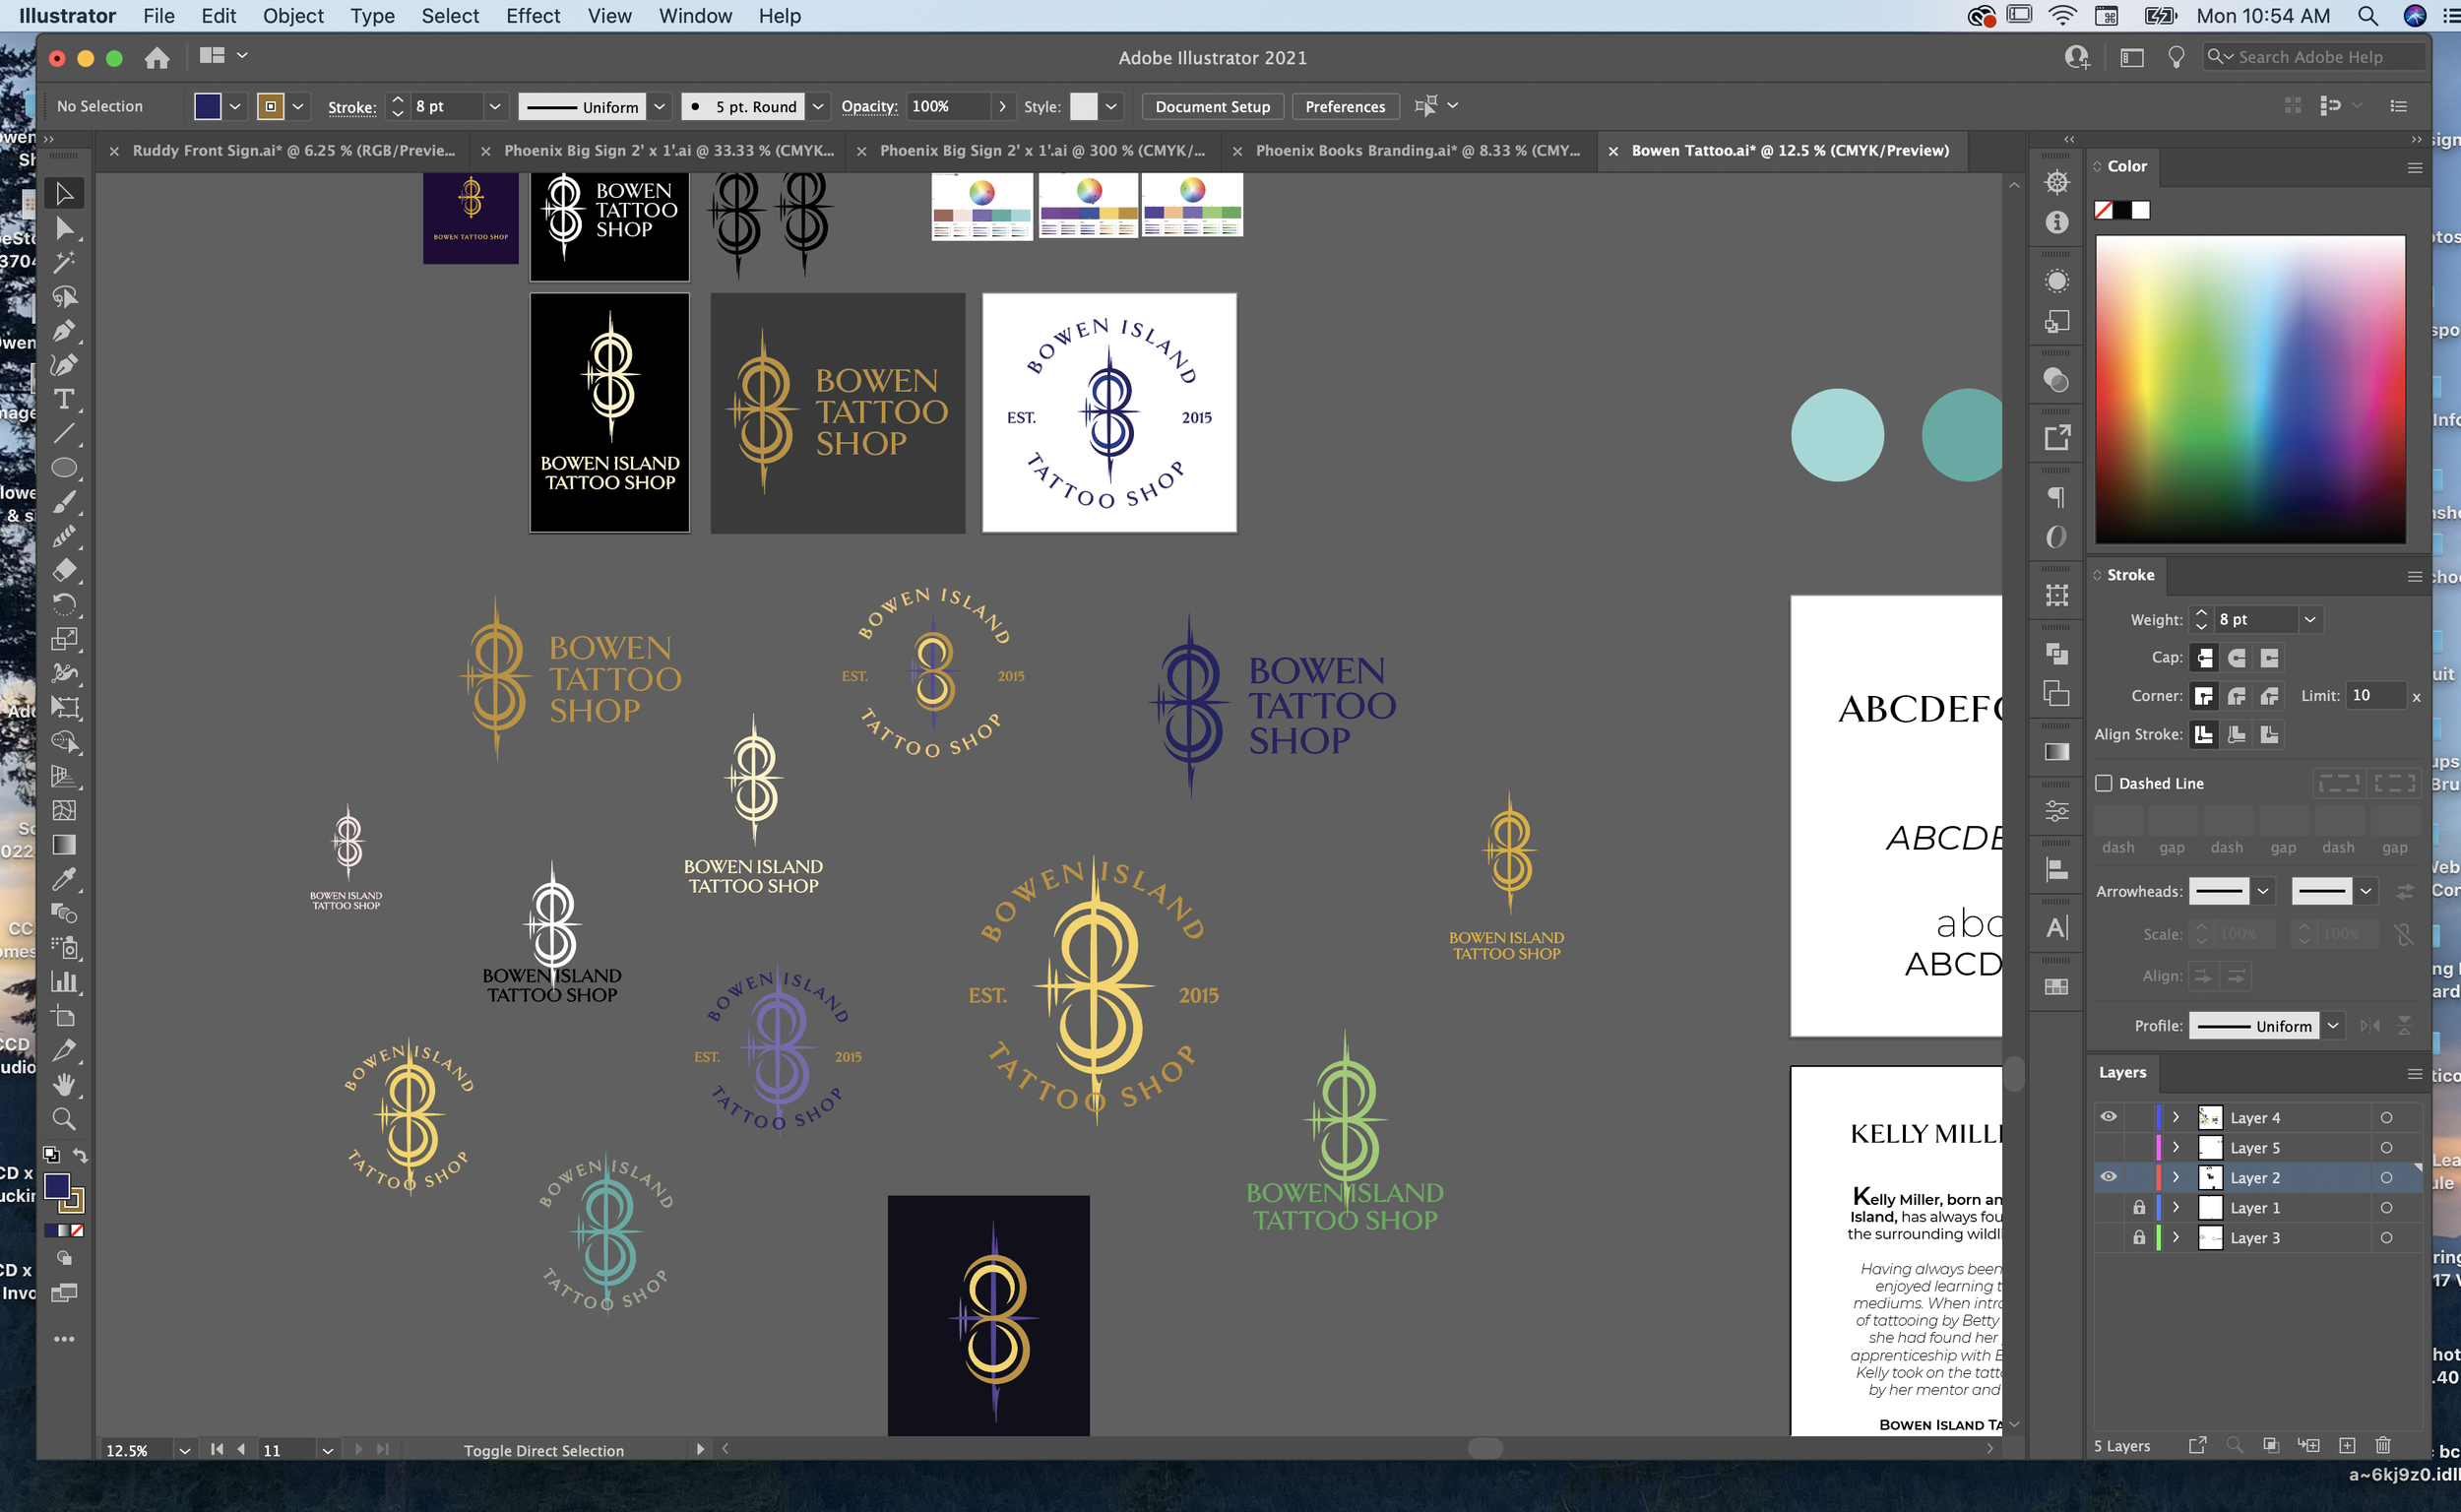Select the Eyedropper tool

tap(64, 879)
